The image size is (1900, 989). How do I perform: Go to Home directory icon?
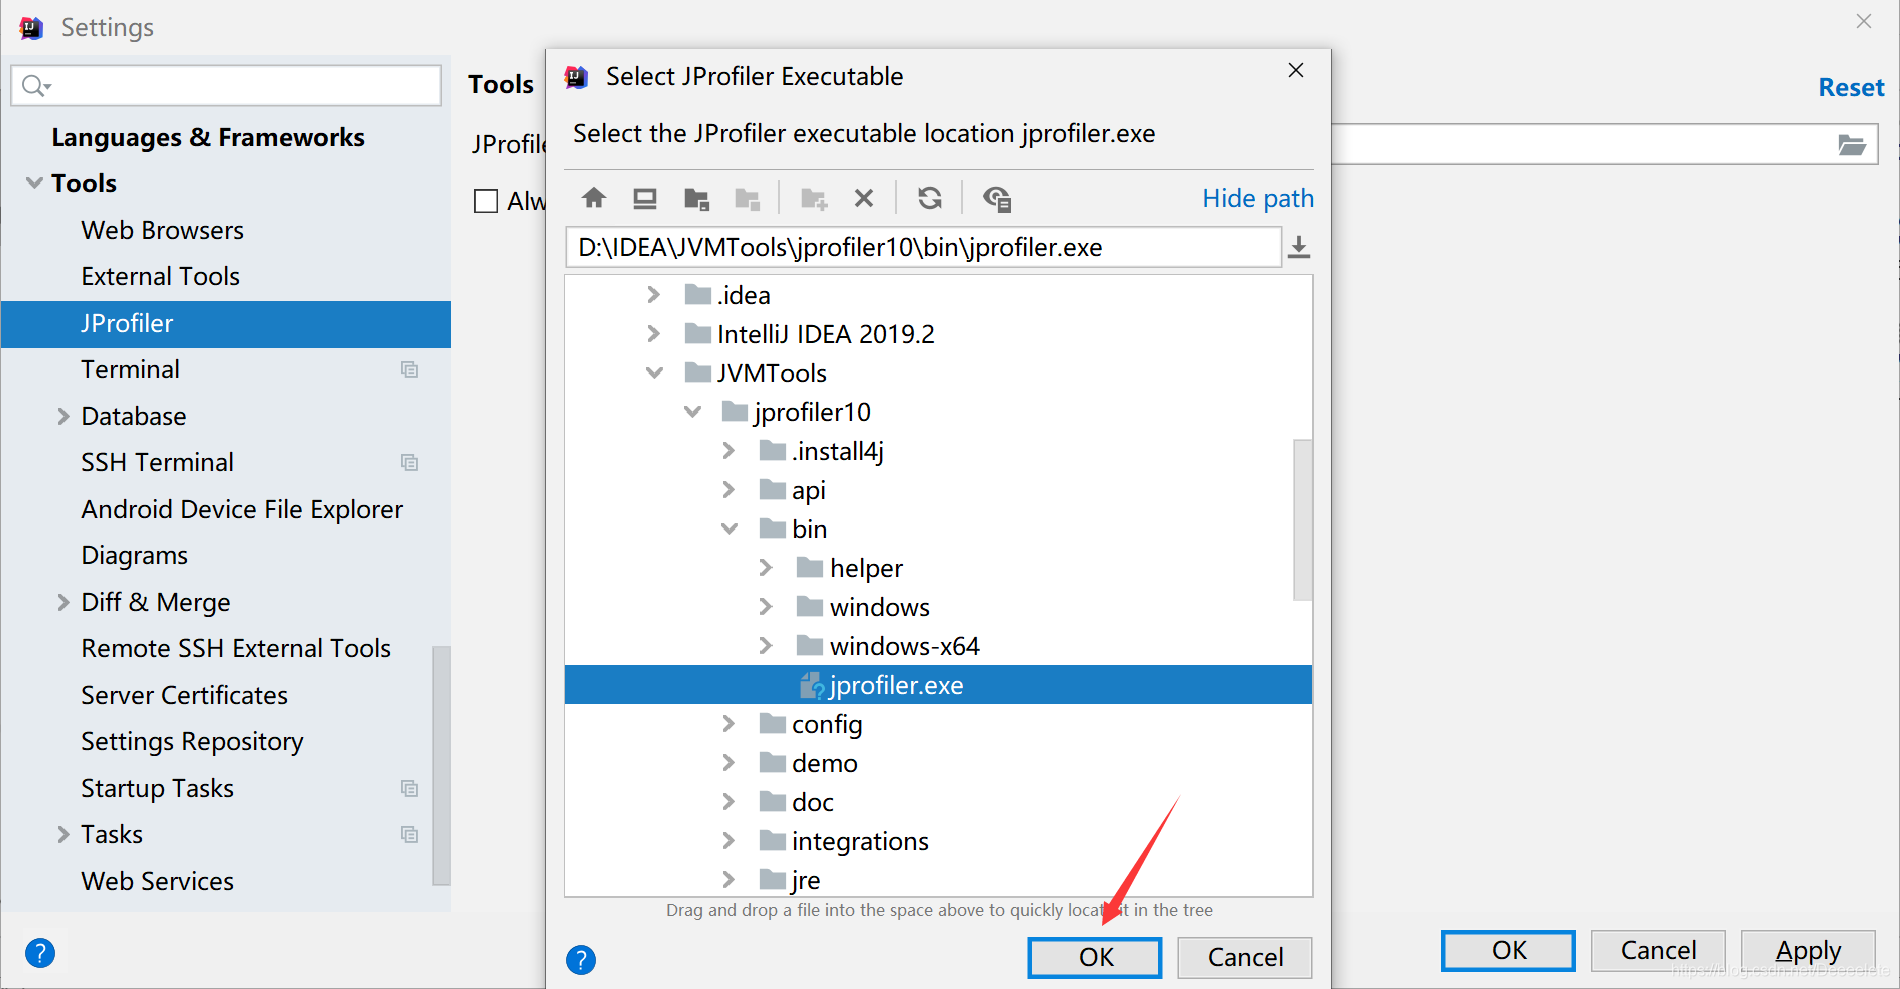point(594,198)
